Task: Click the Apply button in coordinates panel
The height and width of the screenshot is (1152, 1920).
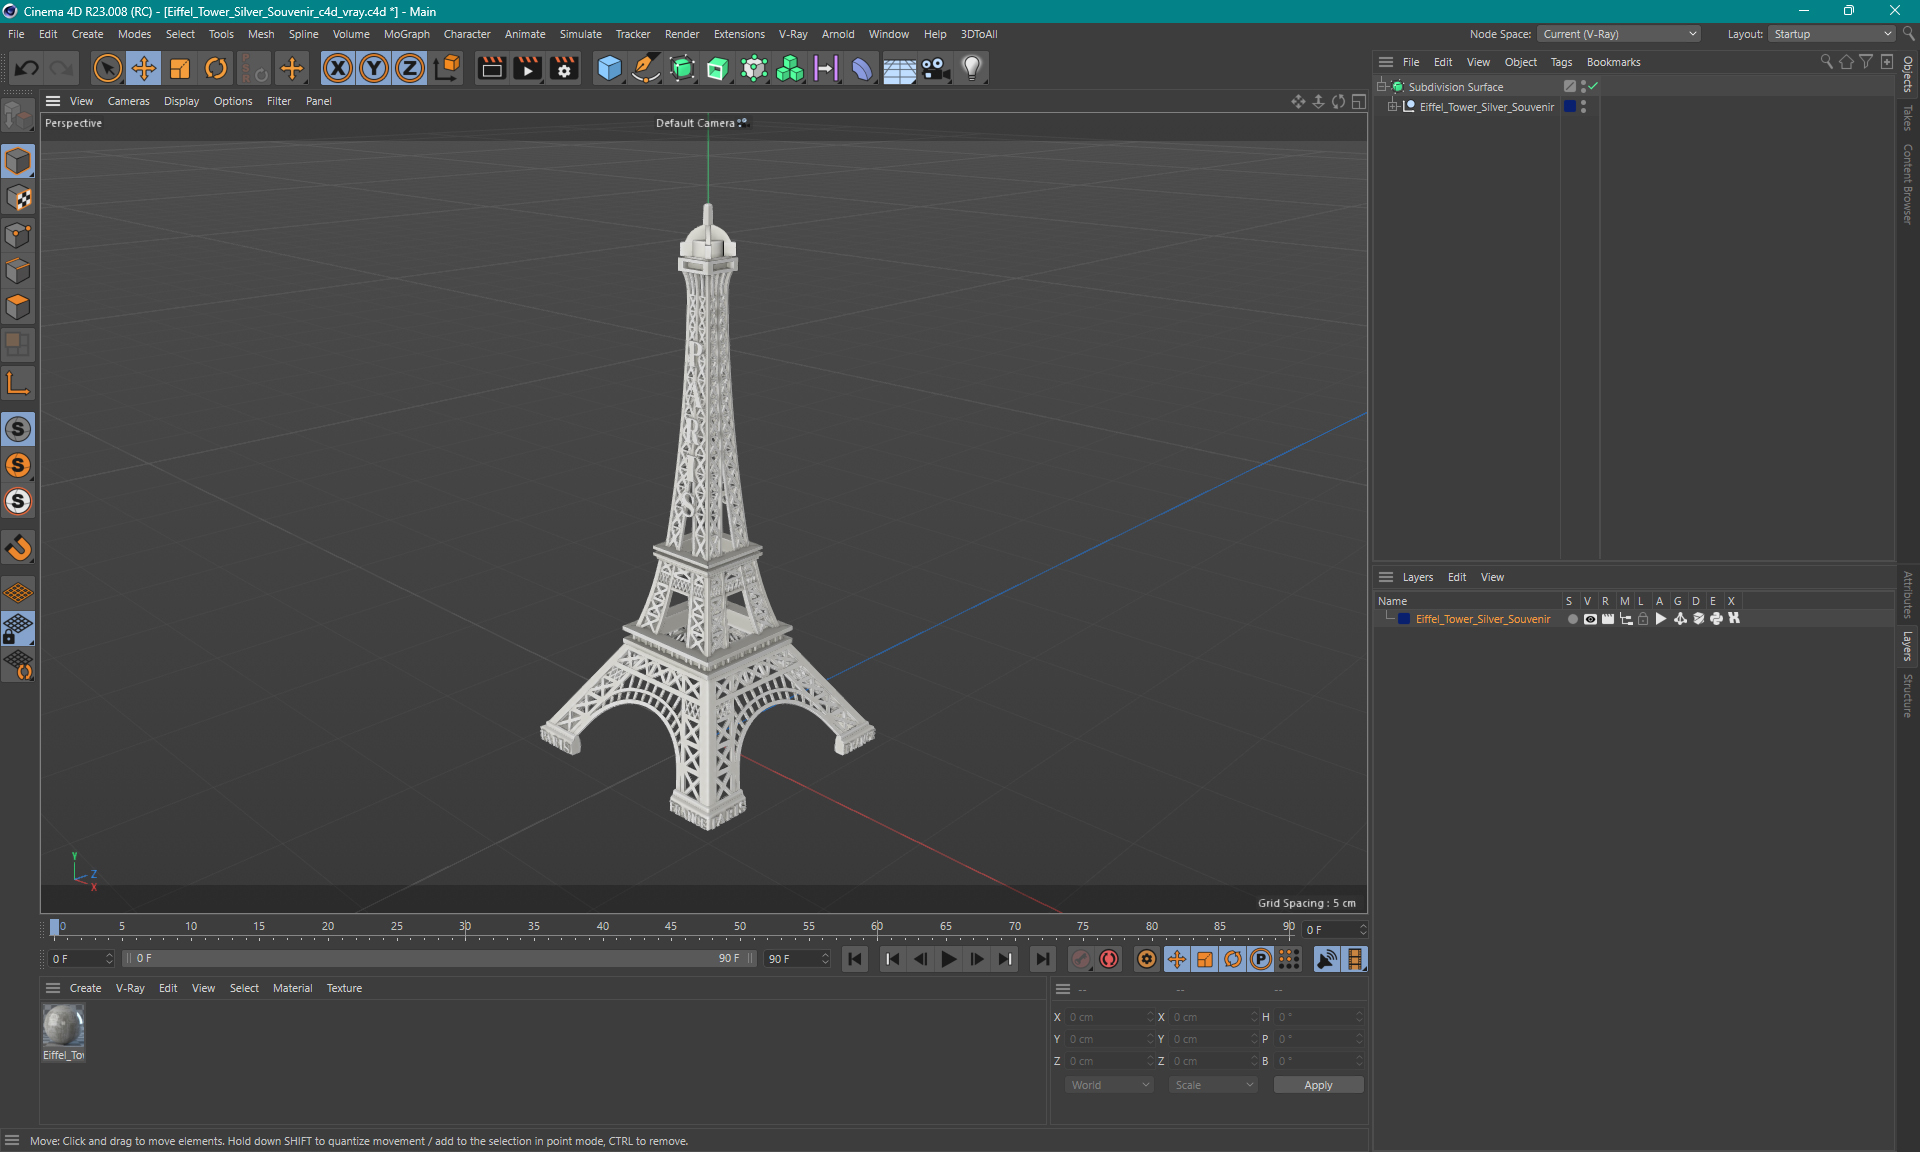Action: (x=1314, y=1083)
